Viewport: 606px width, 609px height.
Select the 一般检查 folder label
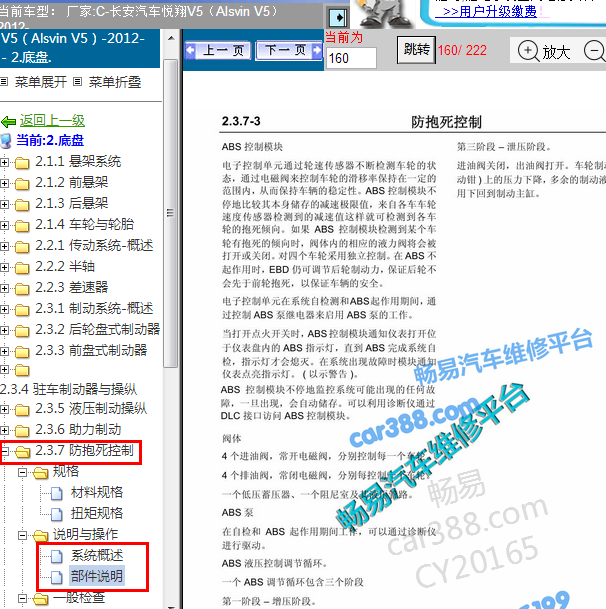point(79,598)
